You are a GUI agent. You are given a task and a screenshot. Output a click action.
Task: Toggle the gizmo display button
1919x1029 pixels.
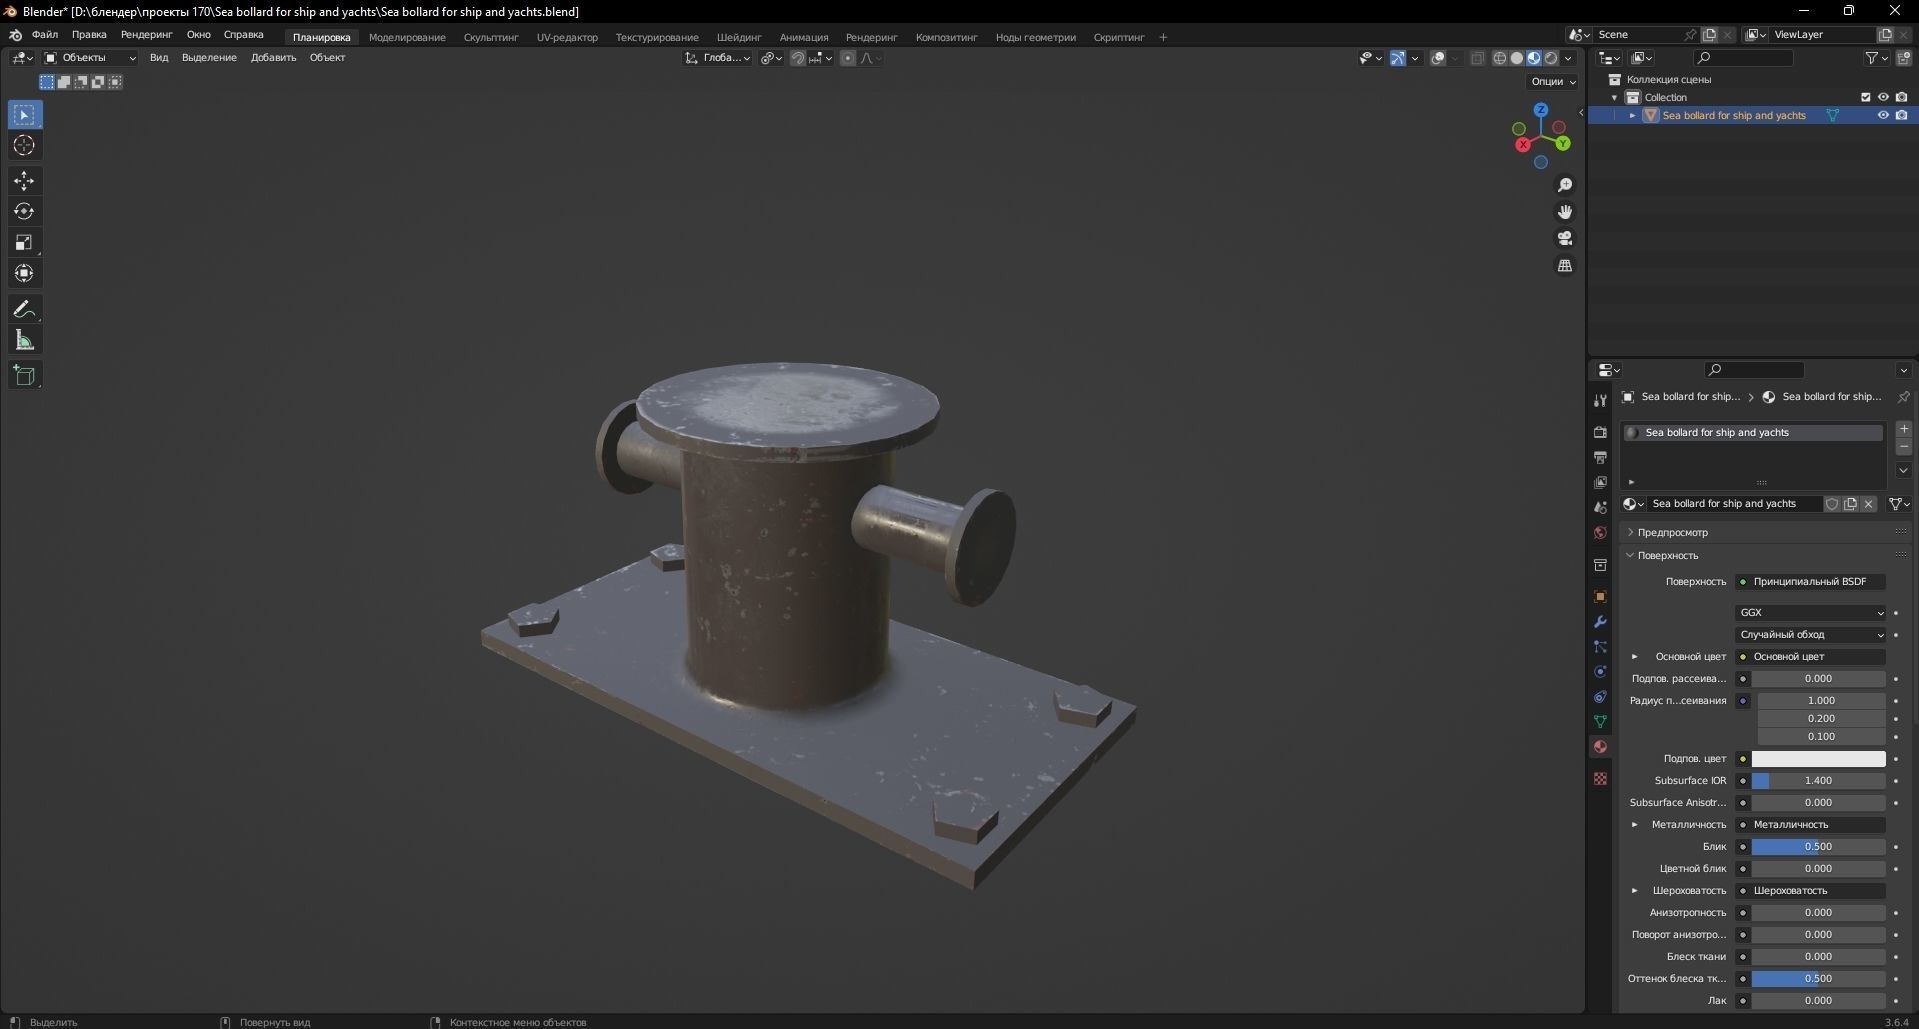click(x=1398, y=58)
